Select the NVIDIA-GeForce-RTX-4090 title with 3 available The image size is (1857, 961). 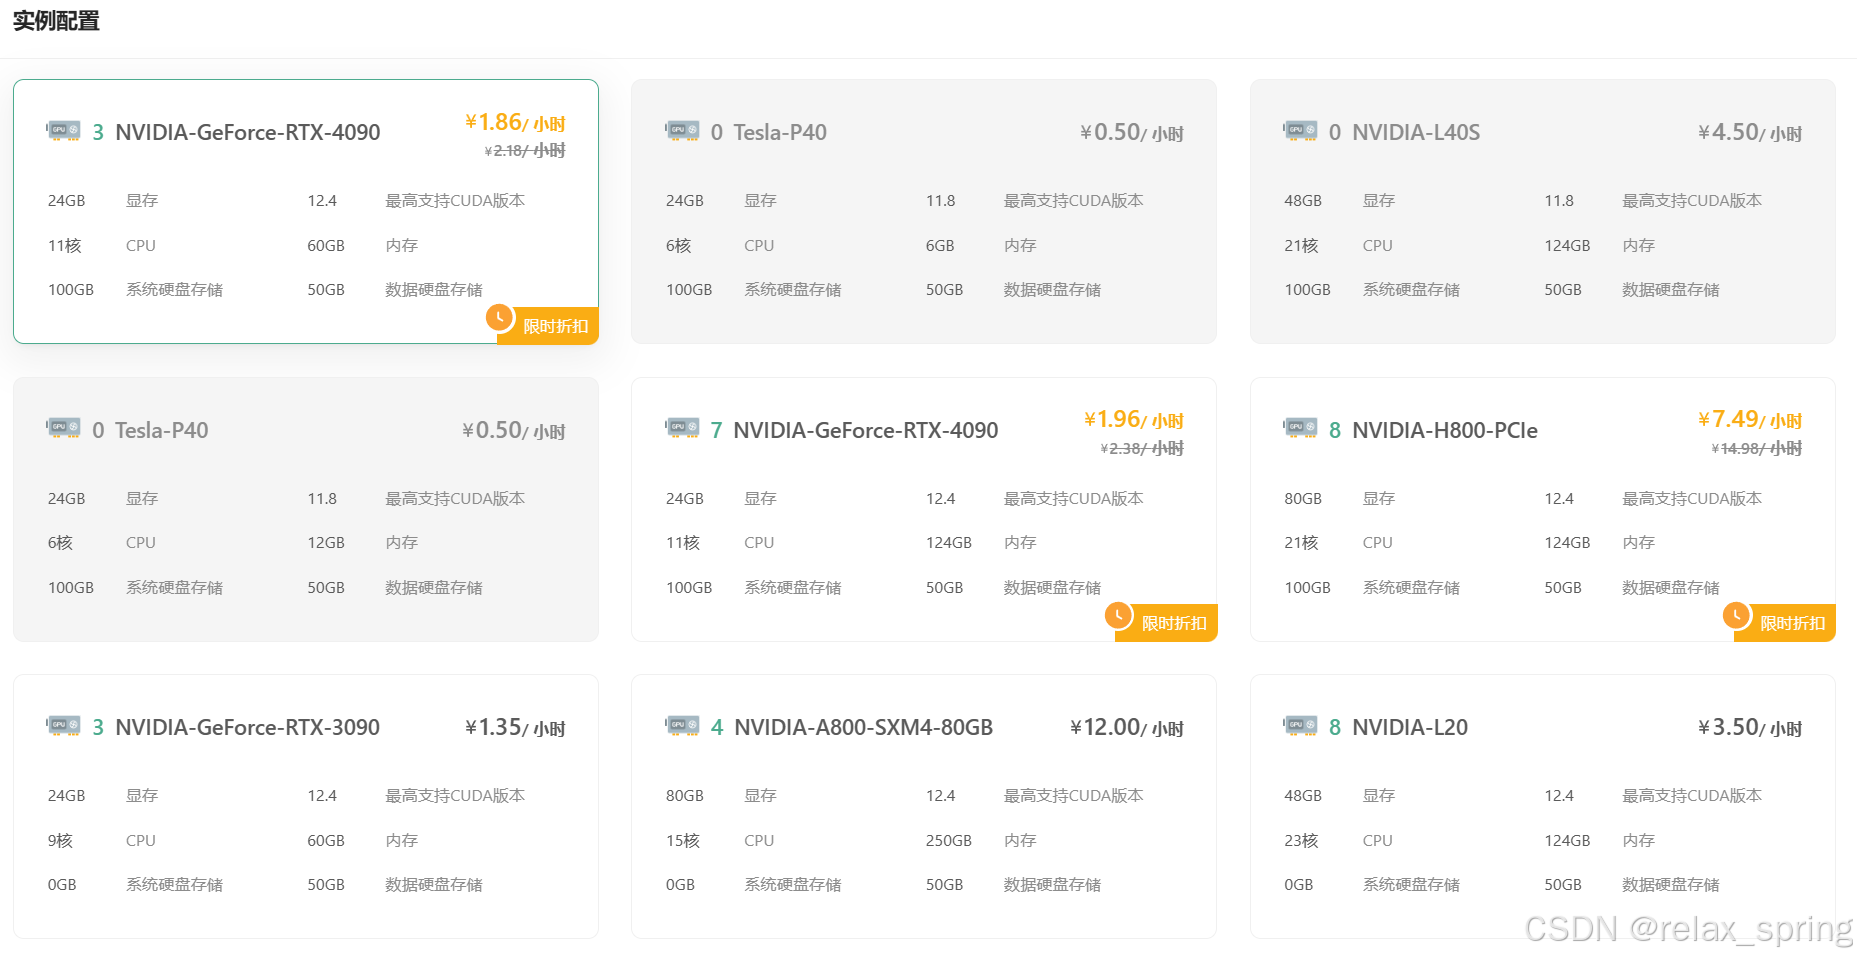pyautogui.click(x=248, y=132)
